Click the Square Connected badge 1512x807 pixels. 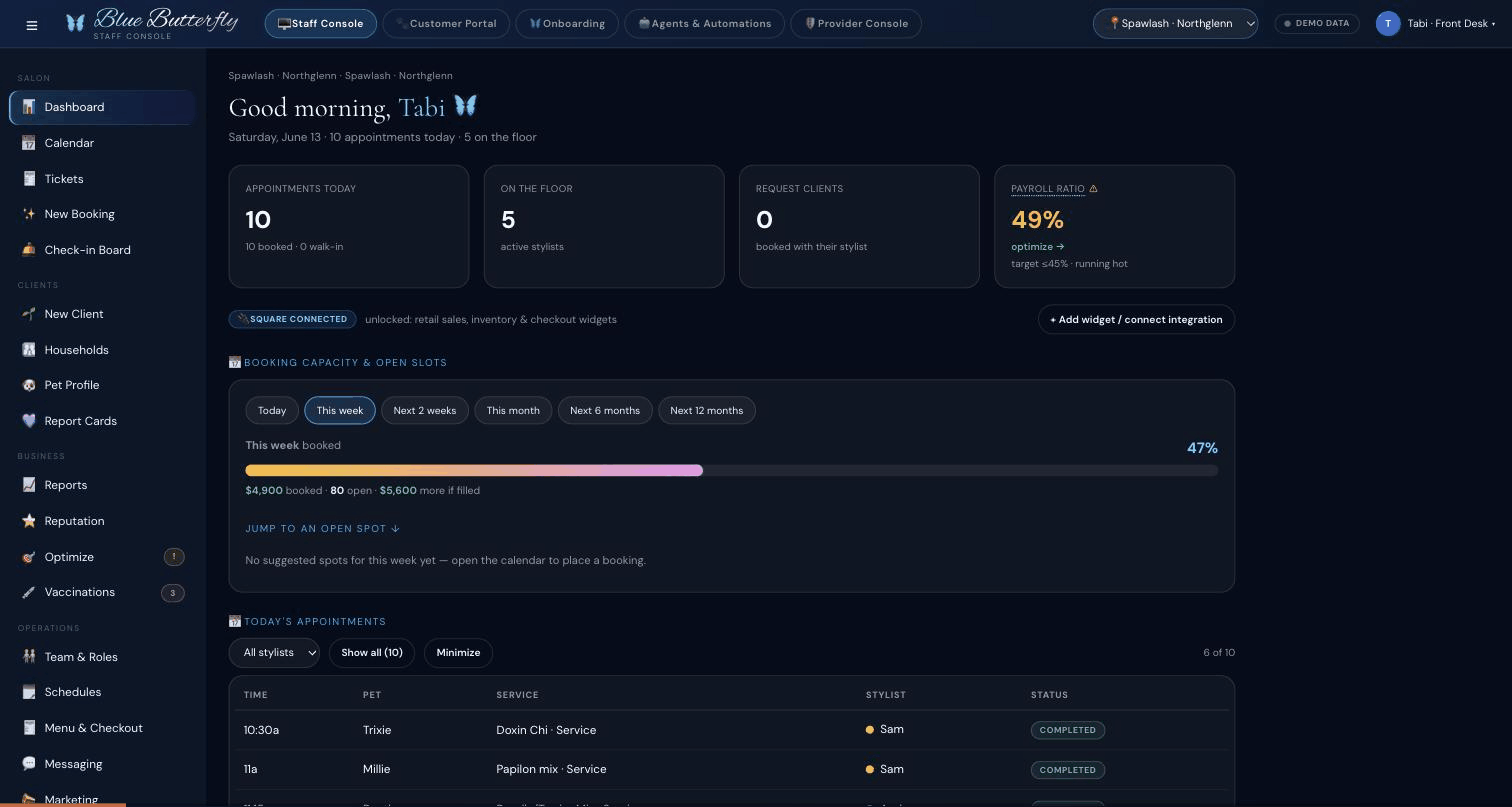(x=293, y=319)
